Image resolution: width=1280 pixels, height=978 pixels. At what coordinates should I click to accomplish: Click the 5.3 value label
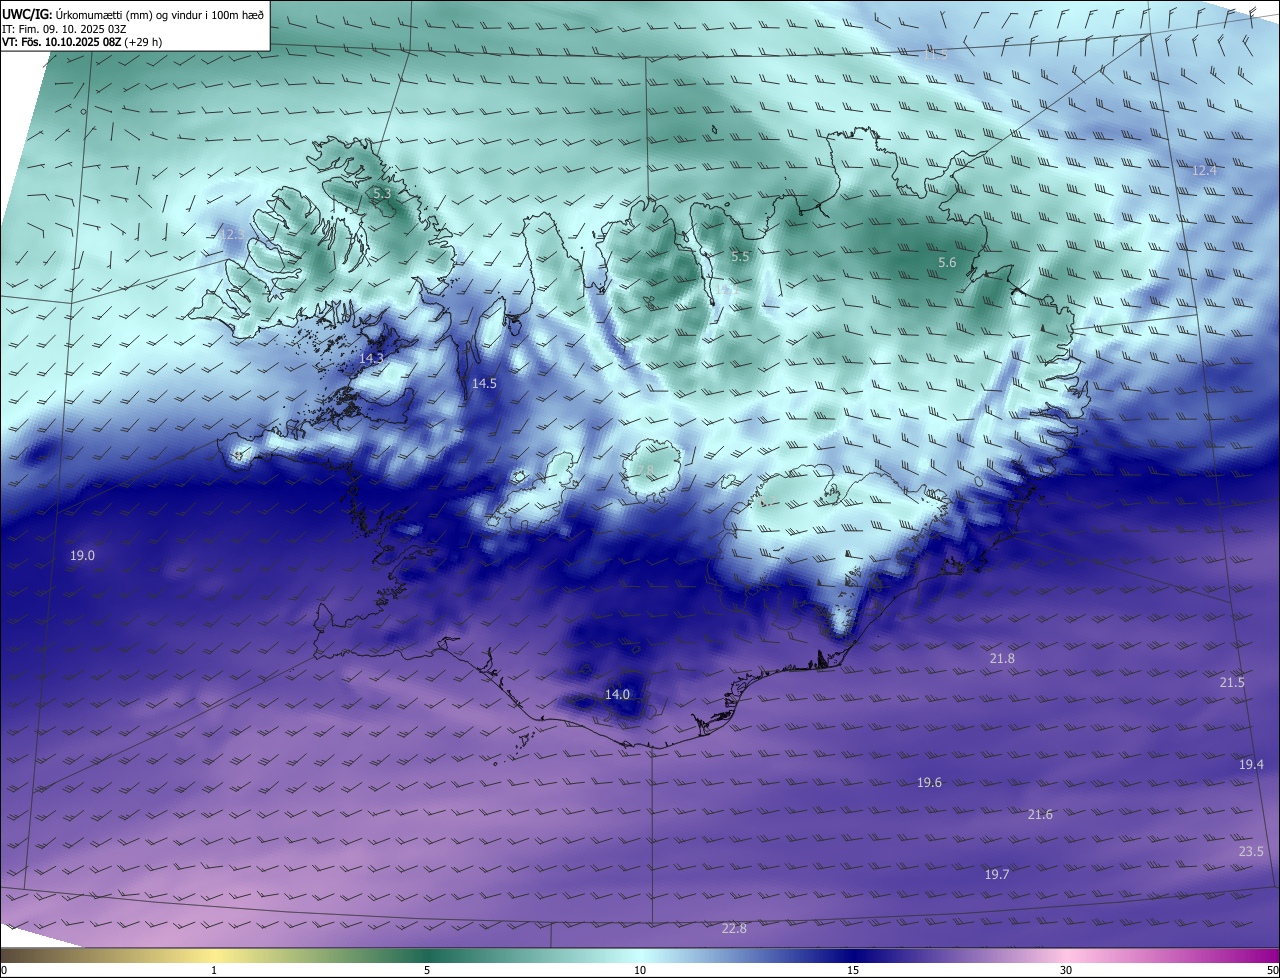pos(382,193)
